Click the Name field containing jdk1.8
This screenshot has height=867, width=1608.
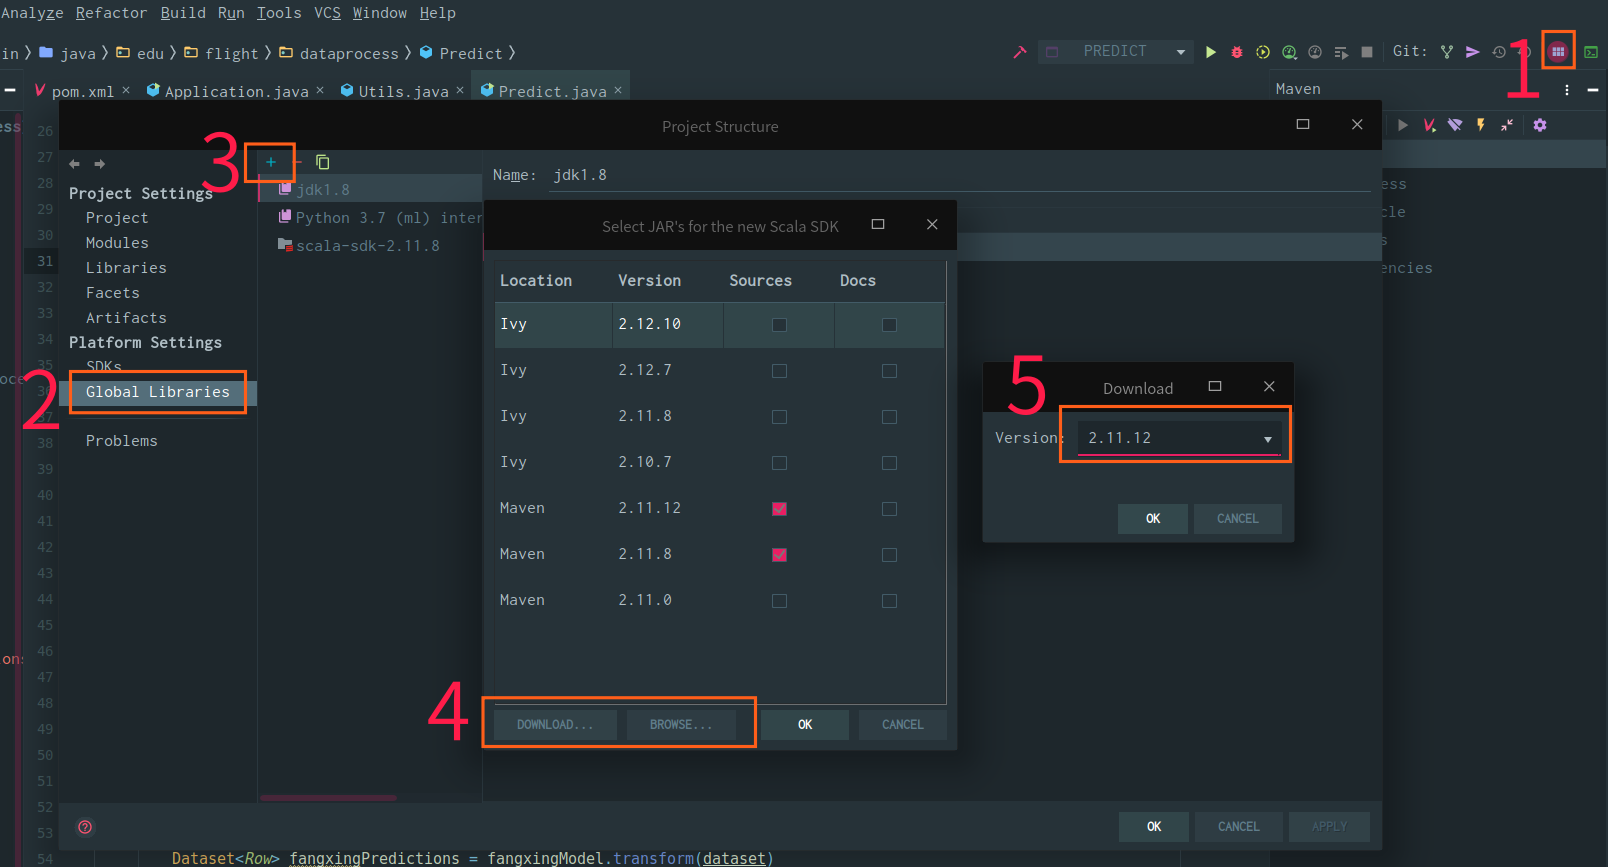[x=960, y=175]
